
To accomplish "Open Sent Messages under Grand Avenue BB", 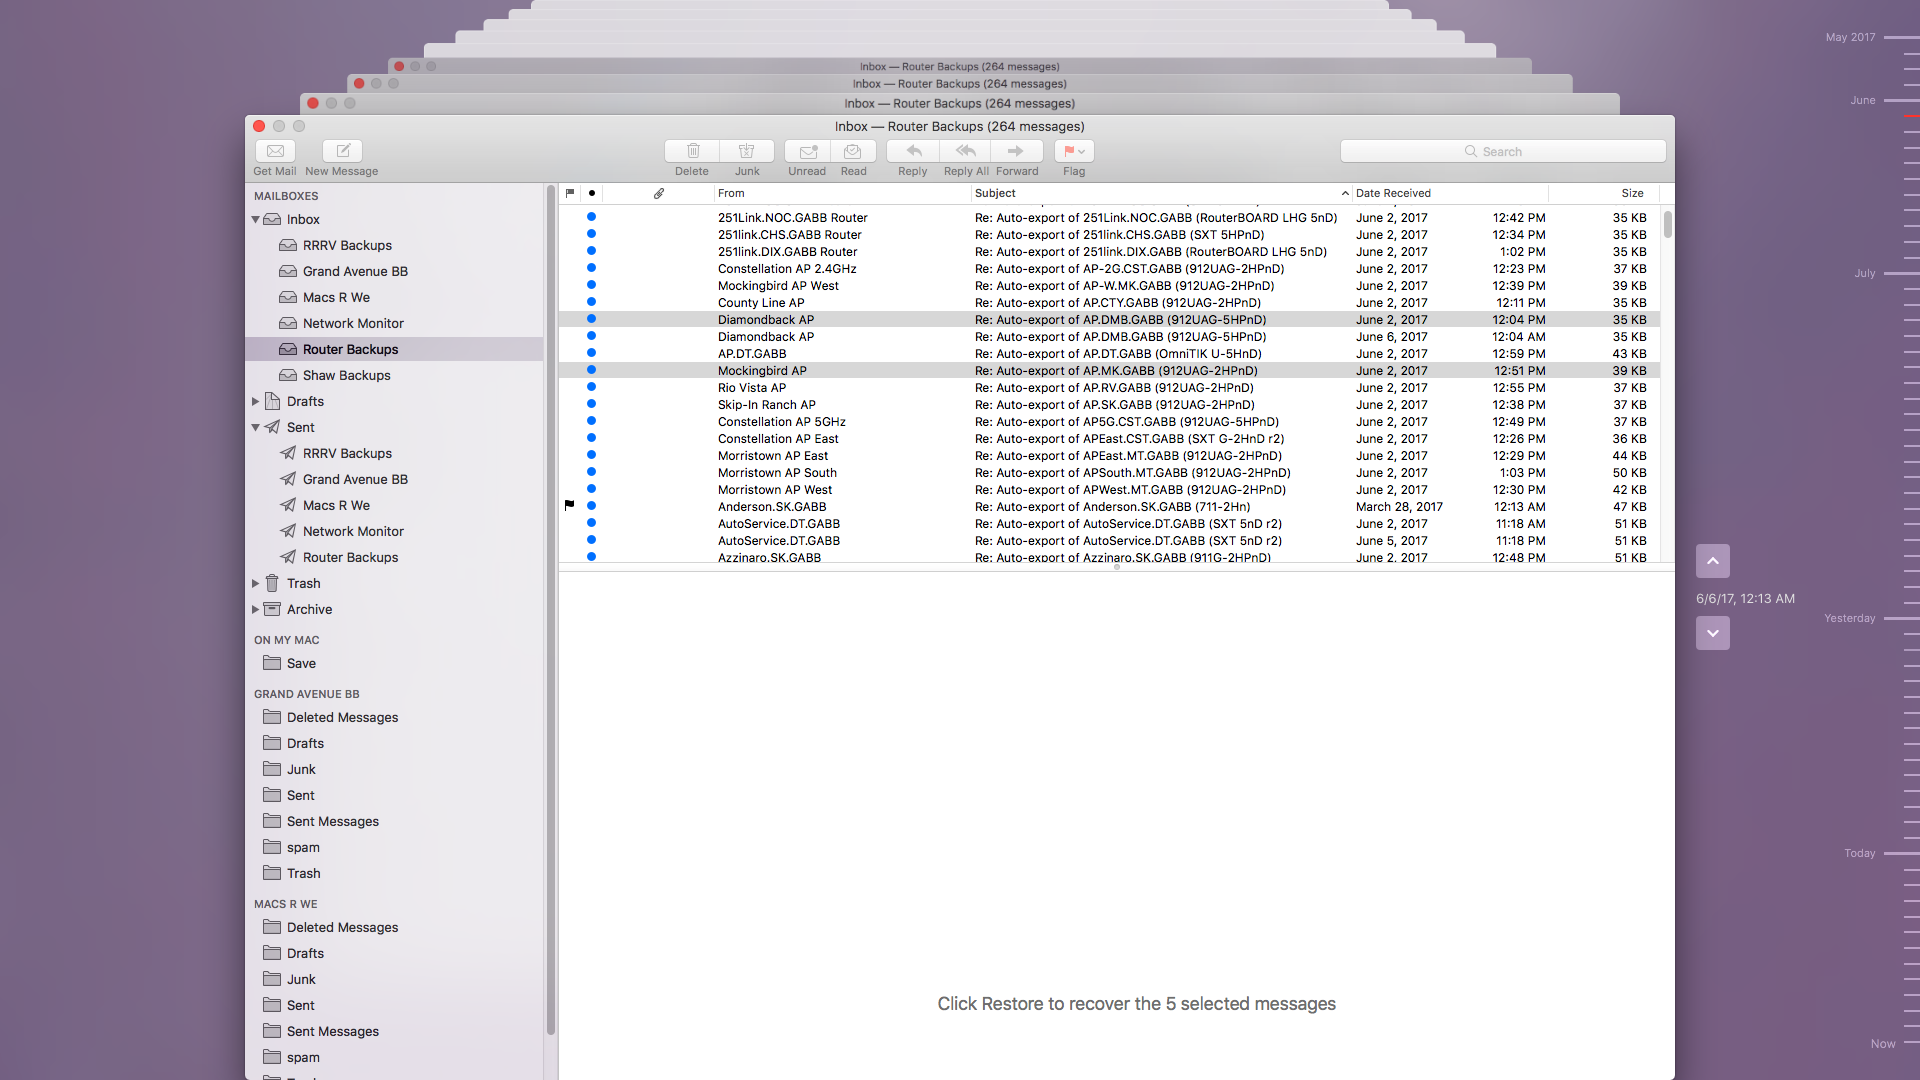I will tap(394, 821).
